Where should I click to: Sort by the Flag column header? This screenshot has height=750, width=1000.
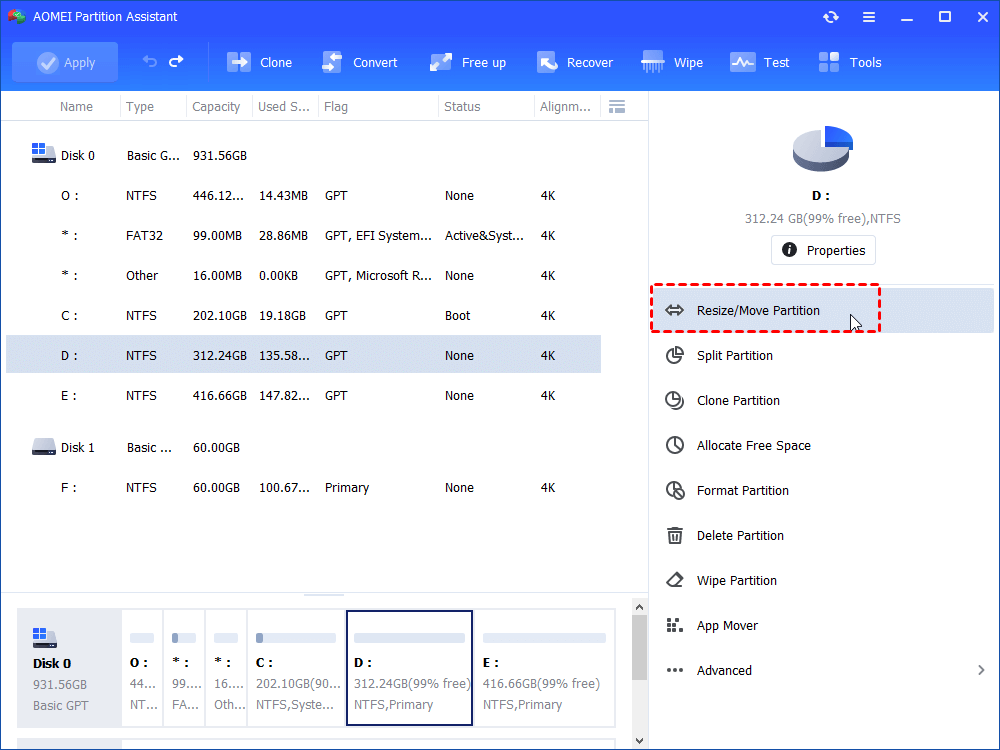(336, 107)
